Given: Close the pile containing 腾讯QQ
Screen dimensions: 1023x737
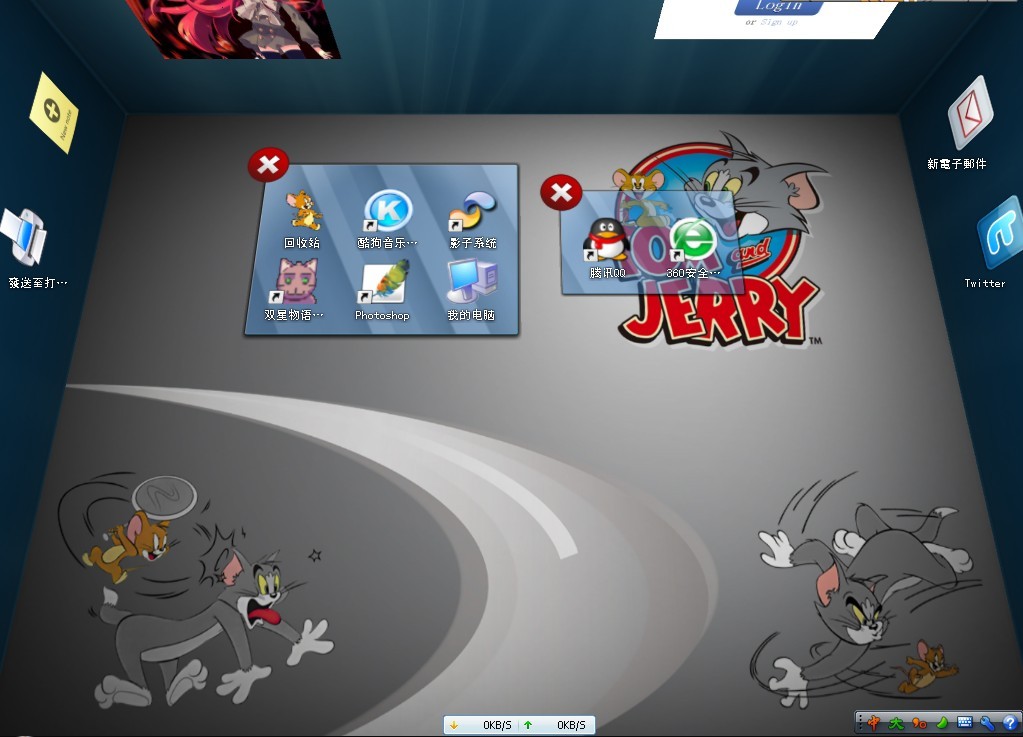Looking at the screenshot, I should (560, 192).
